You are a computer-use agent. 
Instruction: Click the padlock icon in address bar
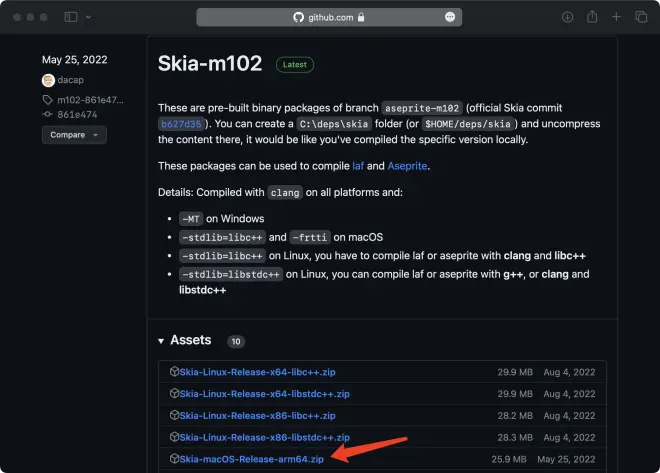[361, 17]
